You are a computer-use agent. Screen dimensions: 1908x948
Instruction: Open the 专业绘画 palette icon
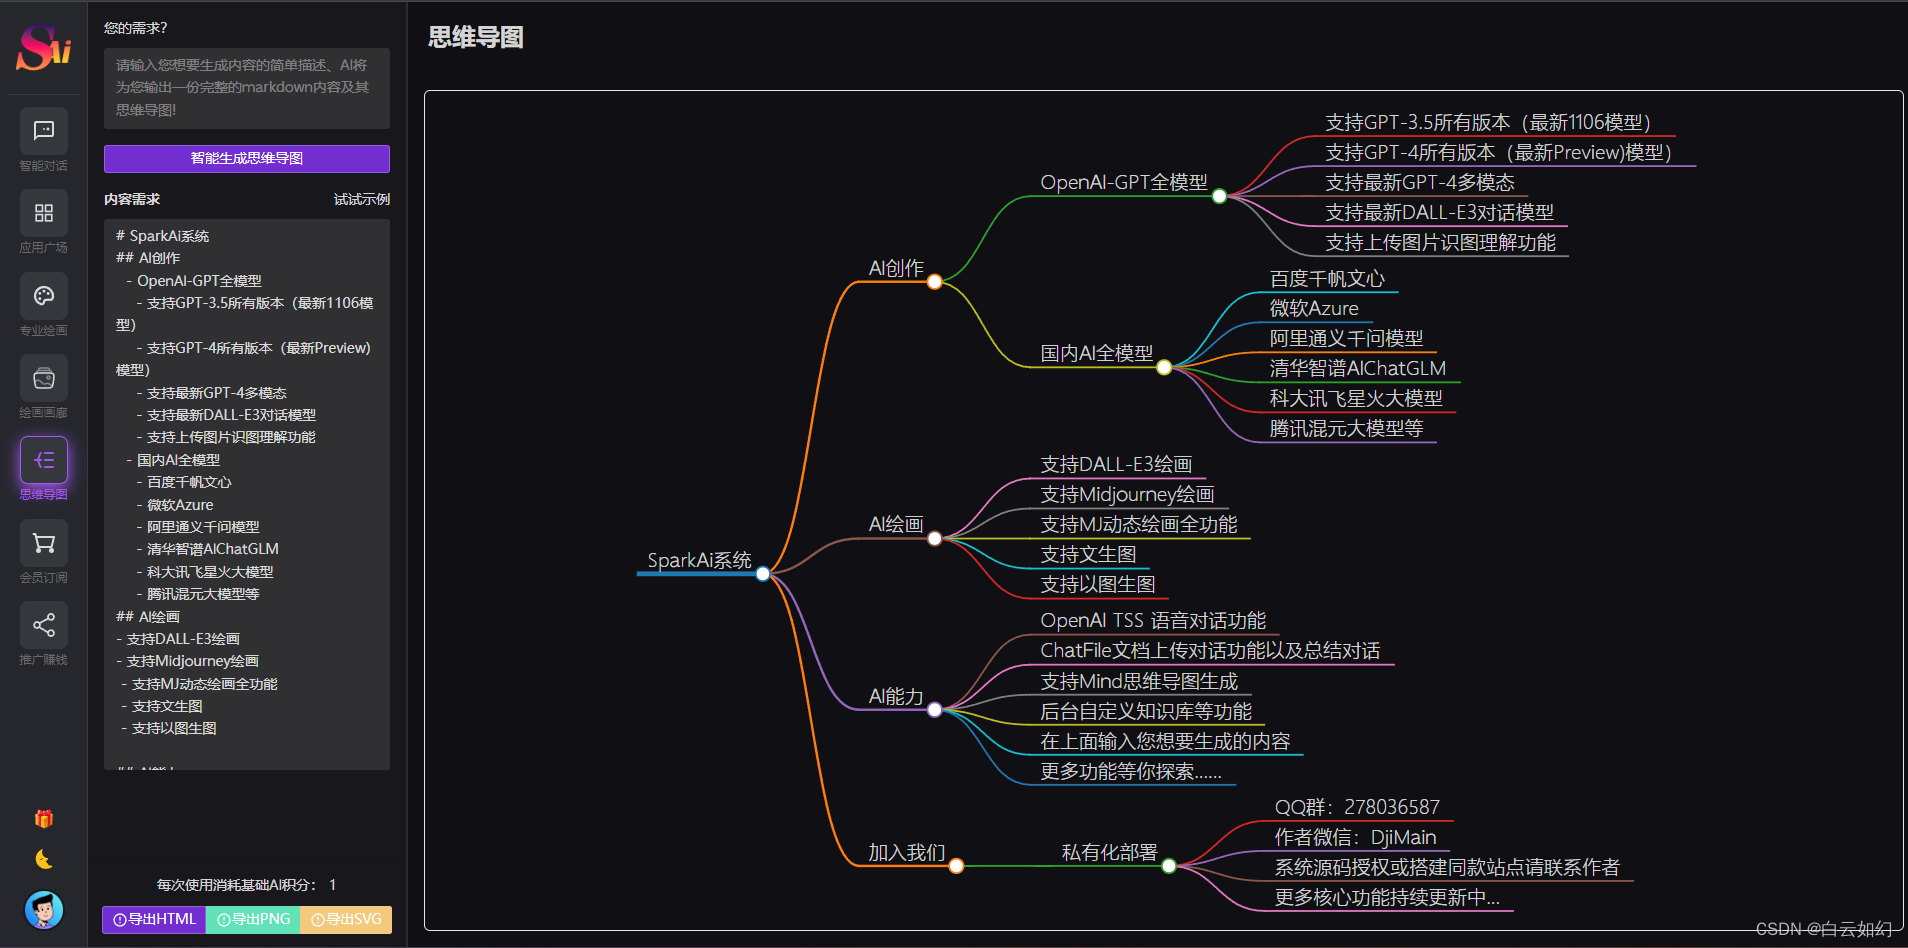(x=44, y=296)
